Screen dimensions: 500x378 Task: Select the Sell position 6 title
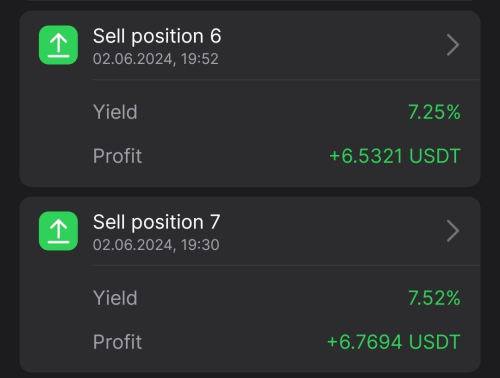click(x=157, y=36)
